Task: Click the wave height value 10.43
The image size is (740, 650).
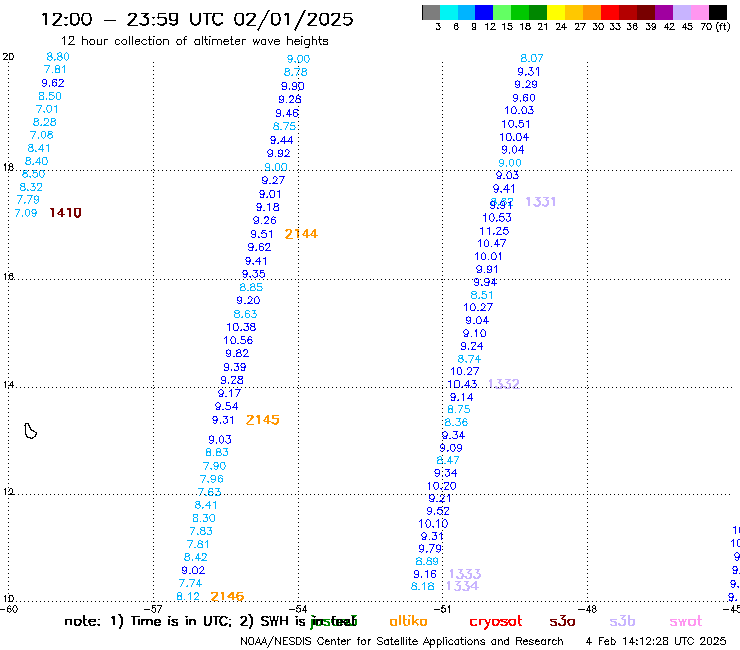Action: point(462,384)
